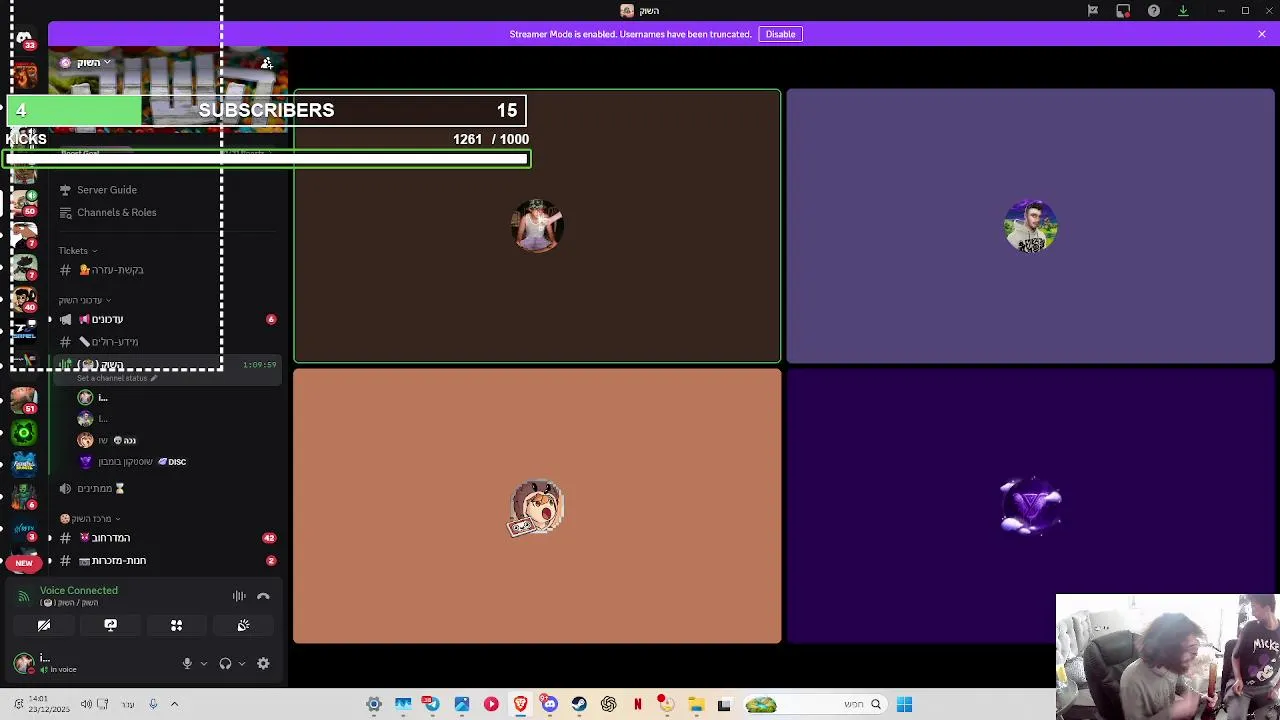This screenshot has height=720, width=1280.
Task: Click Set a channel status
Action: point(116,378)
